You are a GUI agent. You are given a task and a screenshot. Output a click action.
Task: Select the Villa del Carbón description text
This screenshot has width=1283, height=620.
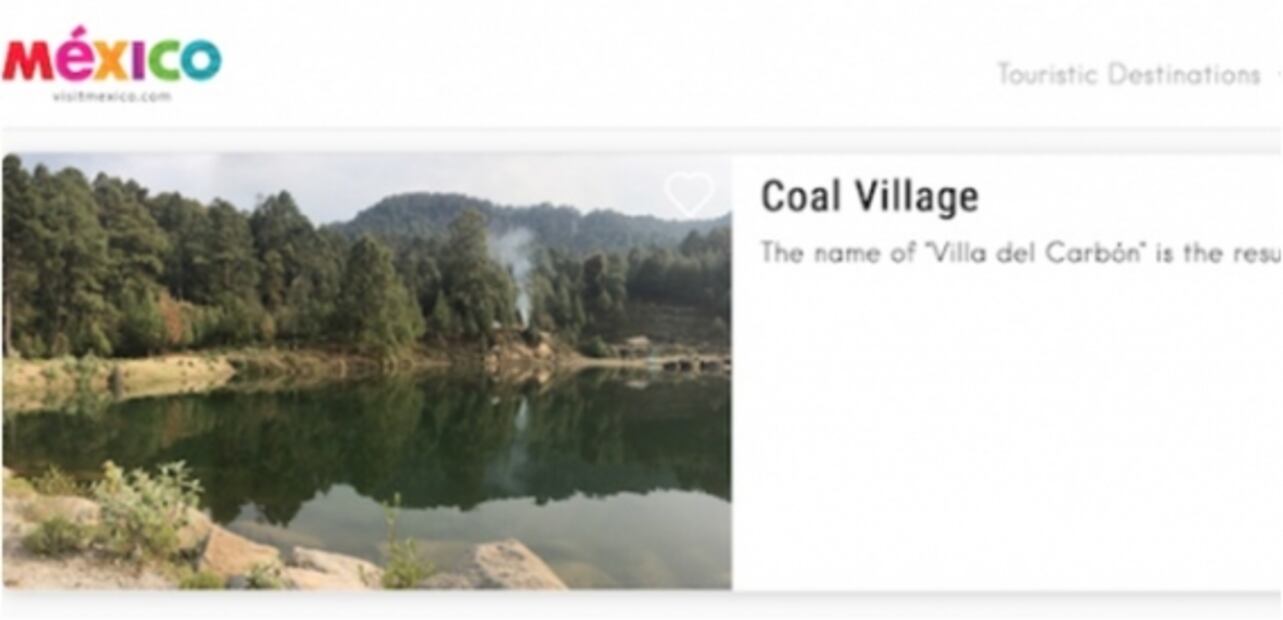(1020, 252)
